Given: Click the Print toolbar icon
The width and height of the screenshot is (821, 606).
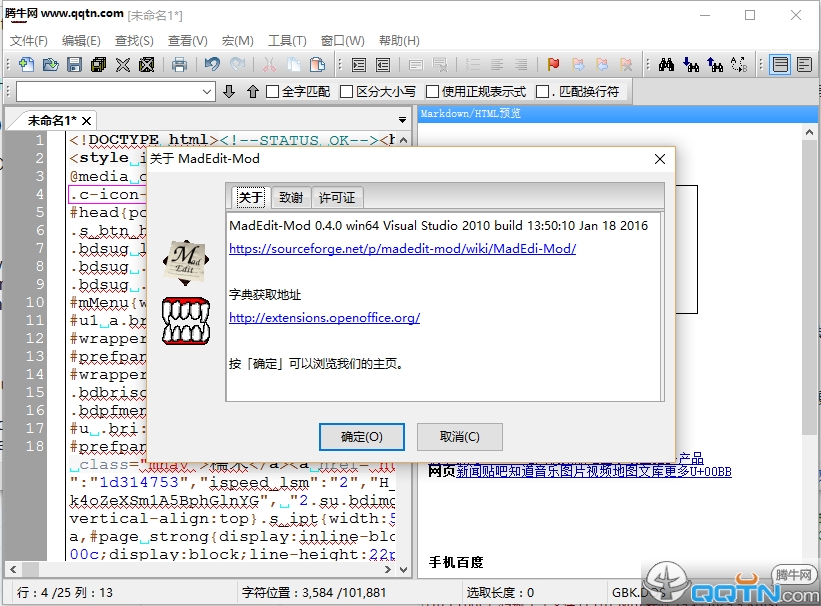Looking at the screenshot, I should [x=179, y=65].
